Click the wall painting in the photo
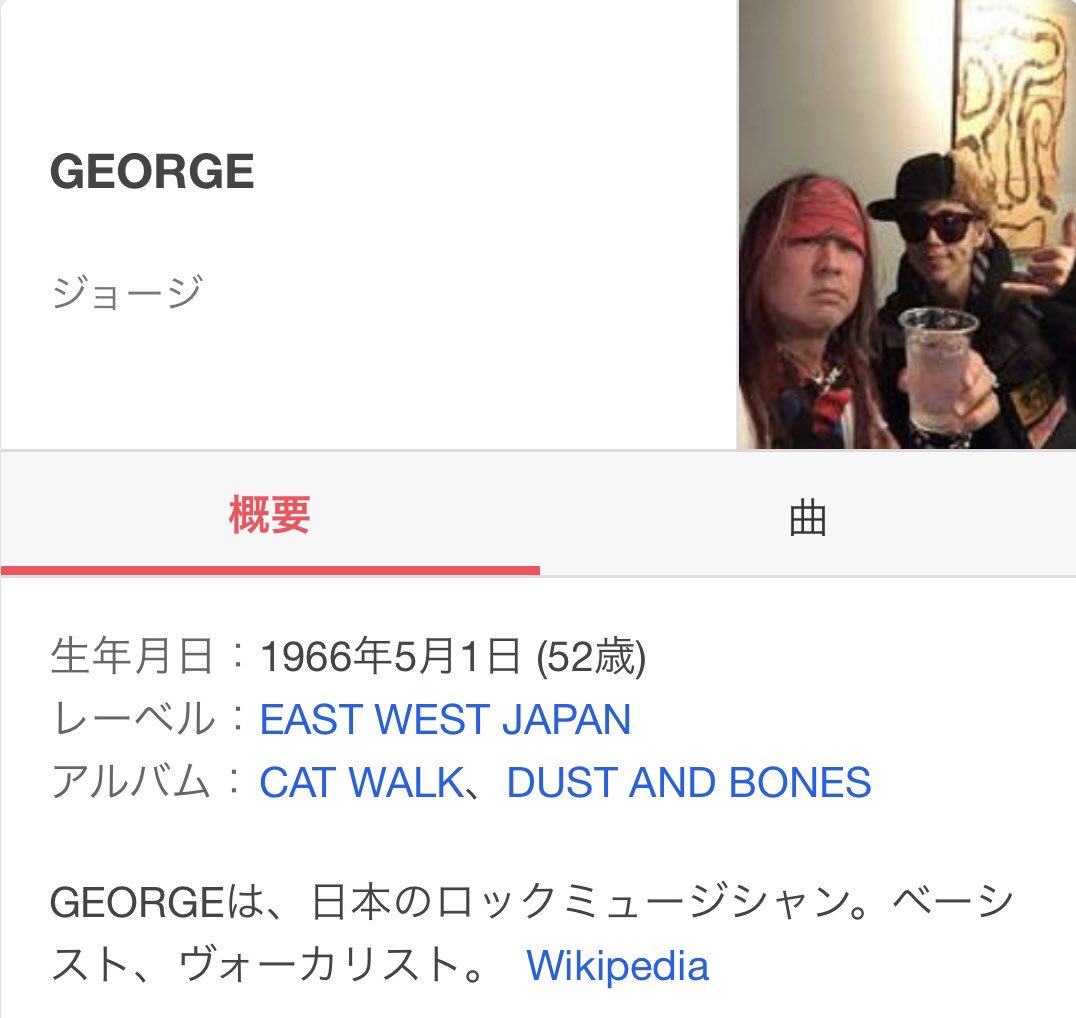The height and width of the screenshot is (1018, 1076). tap(1014, 117)
